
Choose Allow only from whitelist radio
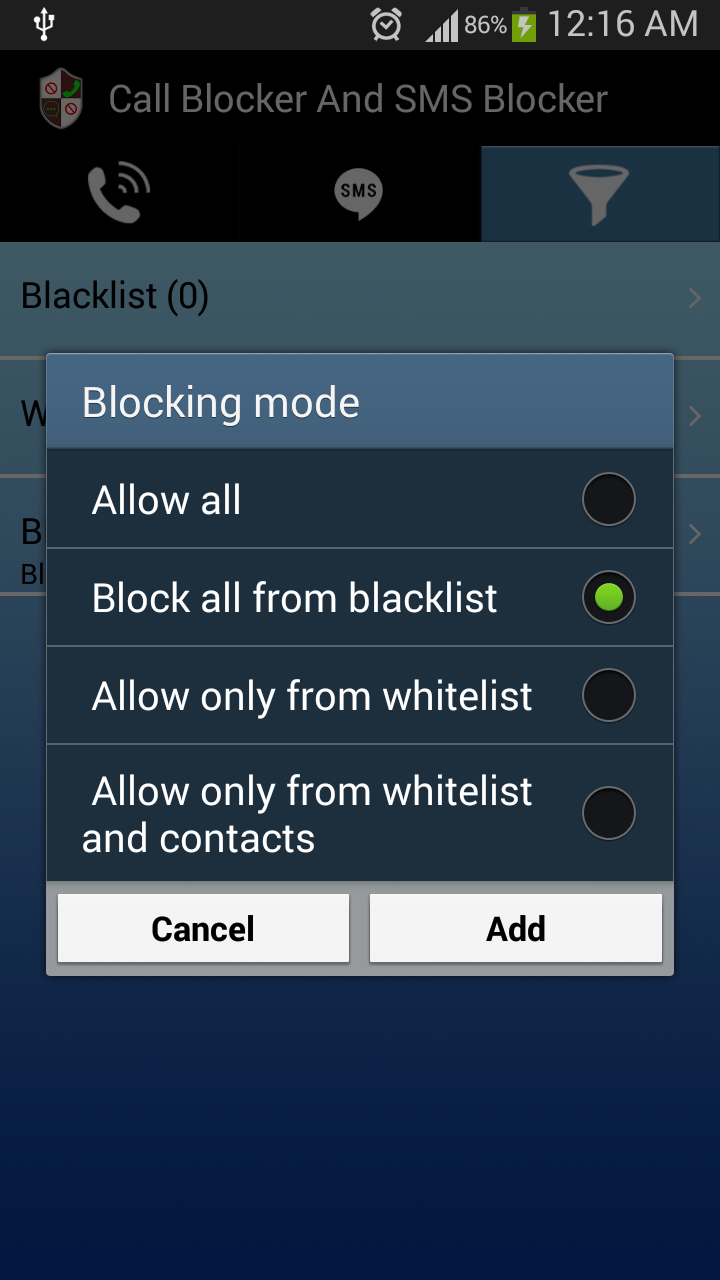click(x=609, y=695)
